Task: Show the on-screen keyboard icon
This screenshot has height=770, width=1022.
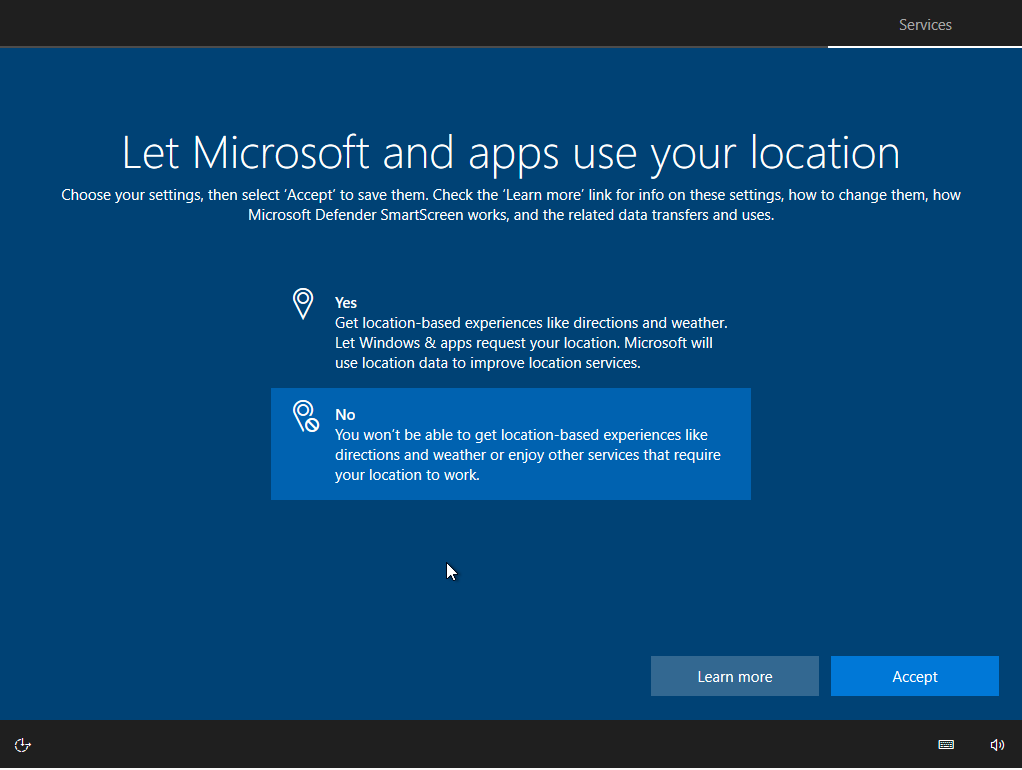Action: pyautogui.click(x=946, y=745)
